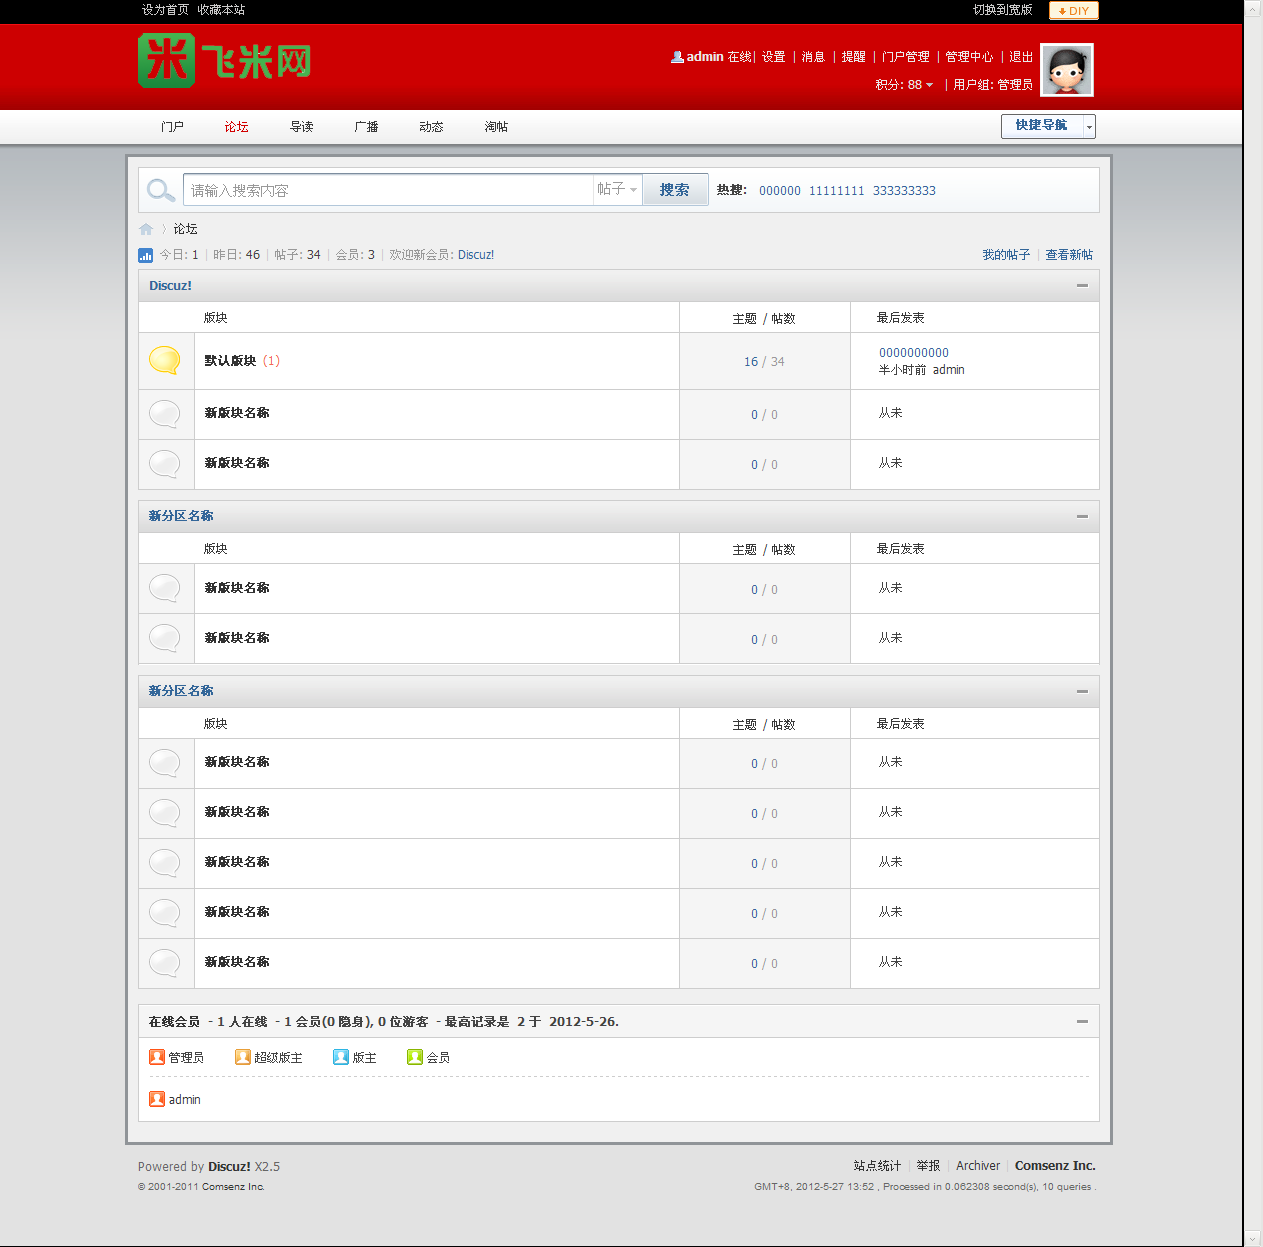This screenshot has width=1263, height=1247.
Task: Open the 消息 messages link
Action: coord(814,57)
